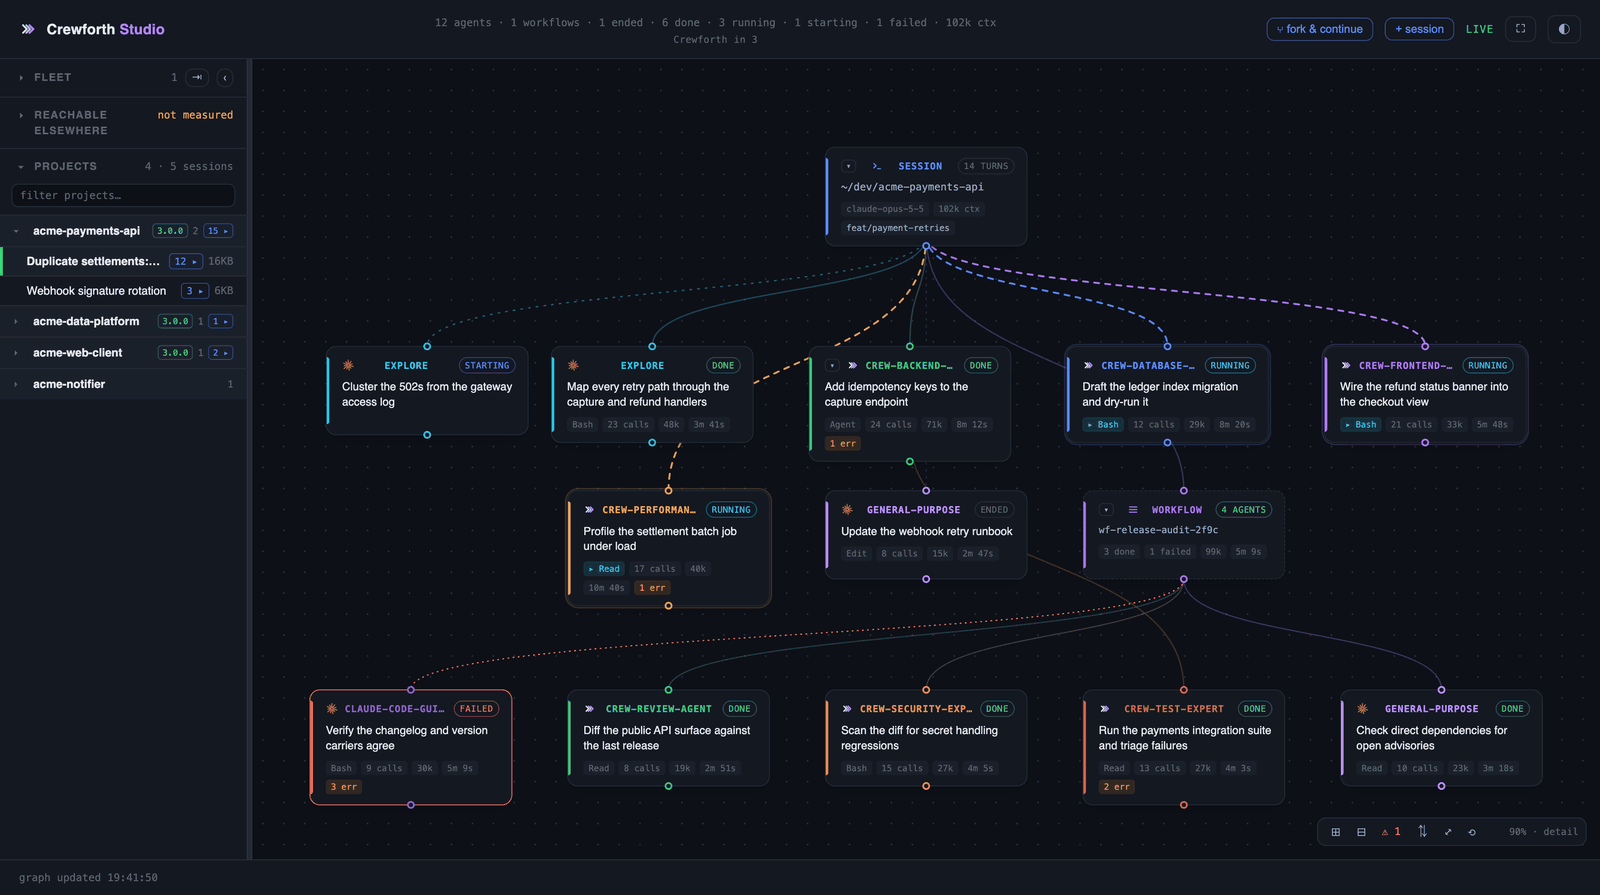Viewport: 1600px width, 895px height.
Task: Expand the FLEET section
Action: pos(21,77)
